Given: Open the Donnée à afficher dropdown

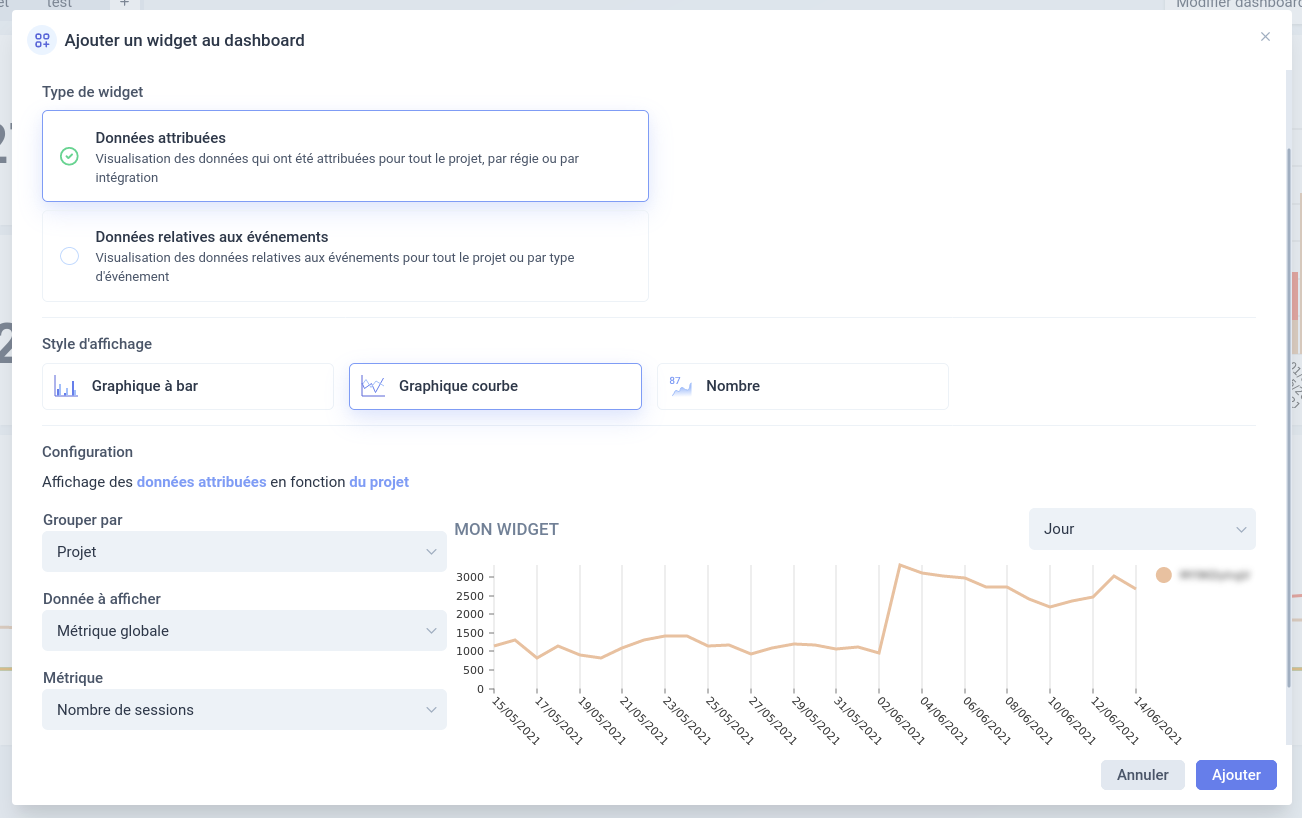Looking at the screenshot, I should click(x=244, y=631).
